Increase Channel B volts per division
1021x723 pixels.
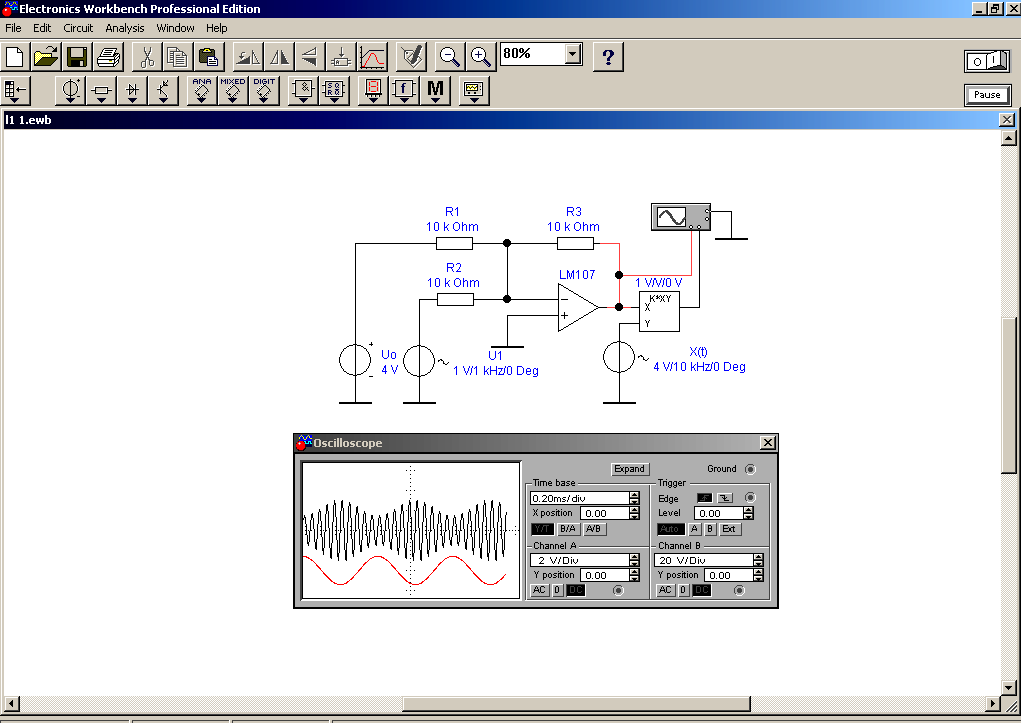(758, 557)
